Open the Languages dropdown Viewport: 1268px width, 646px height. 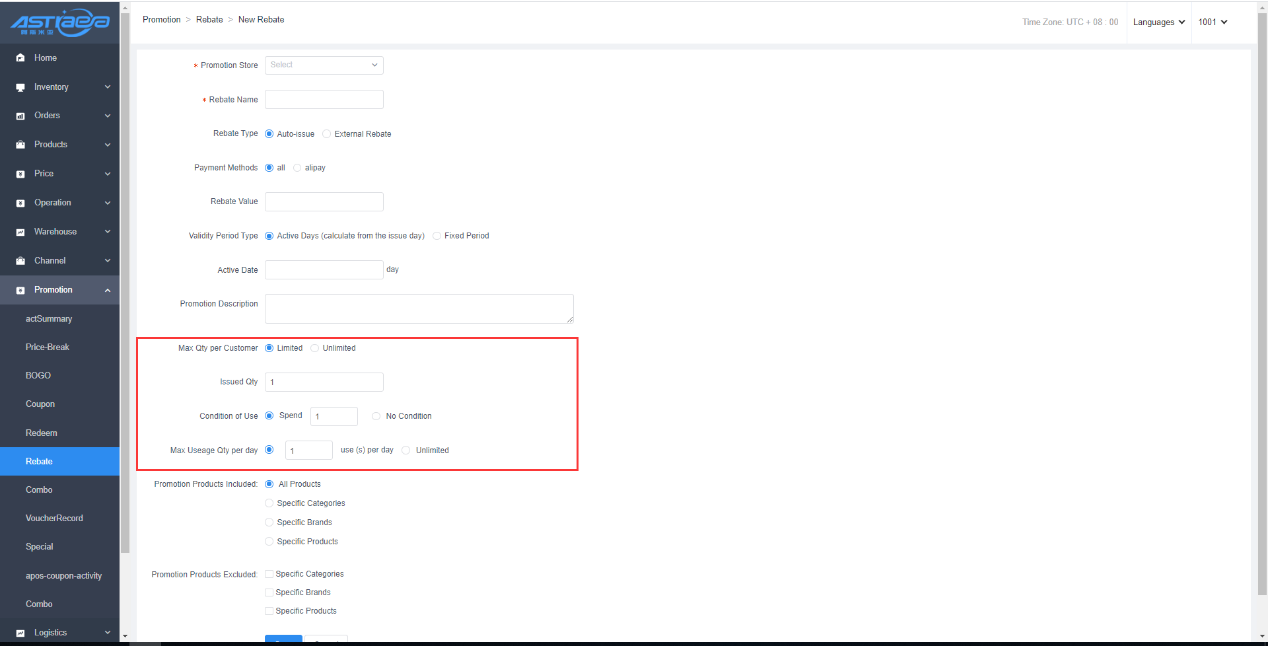pos(1159,22)
